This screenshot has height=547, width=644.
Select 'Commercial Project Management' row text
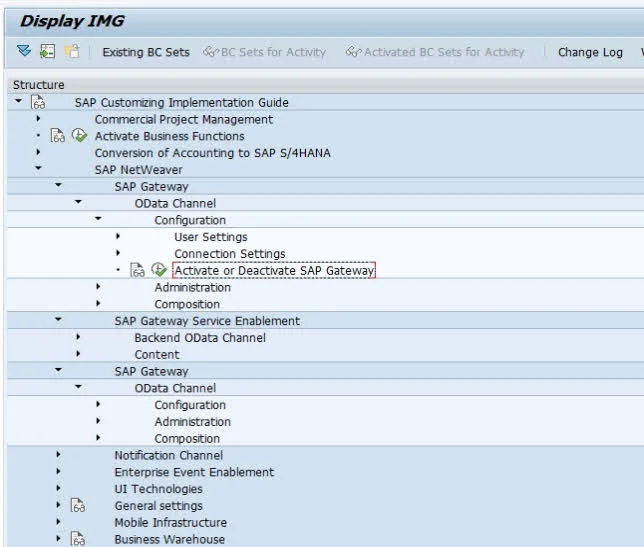coord(184,119)
